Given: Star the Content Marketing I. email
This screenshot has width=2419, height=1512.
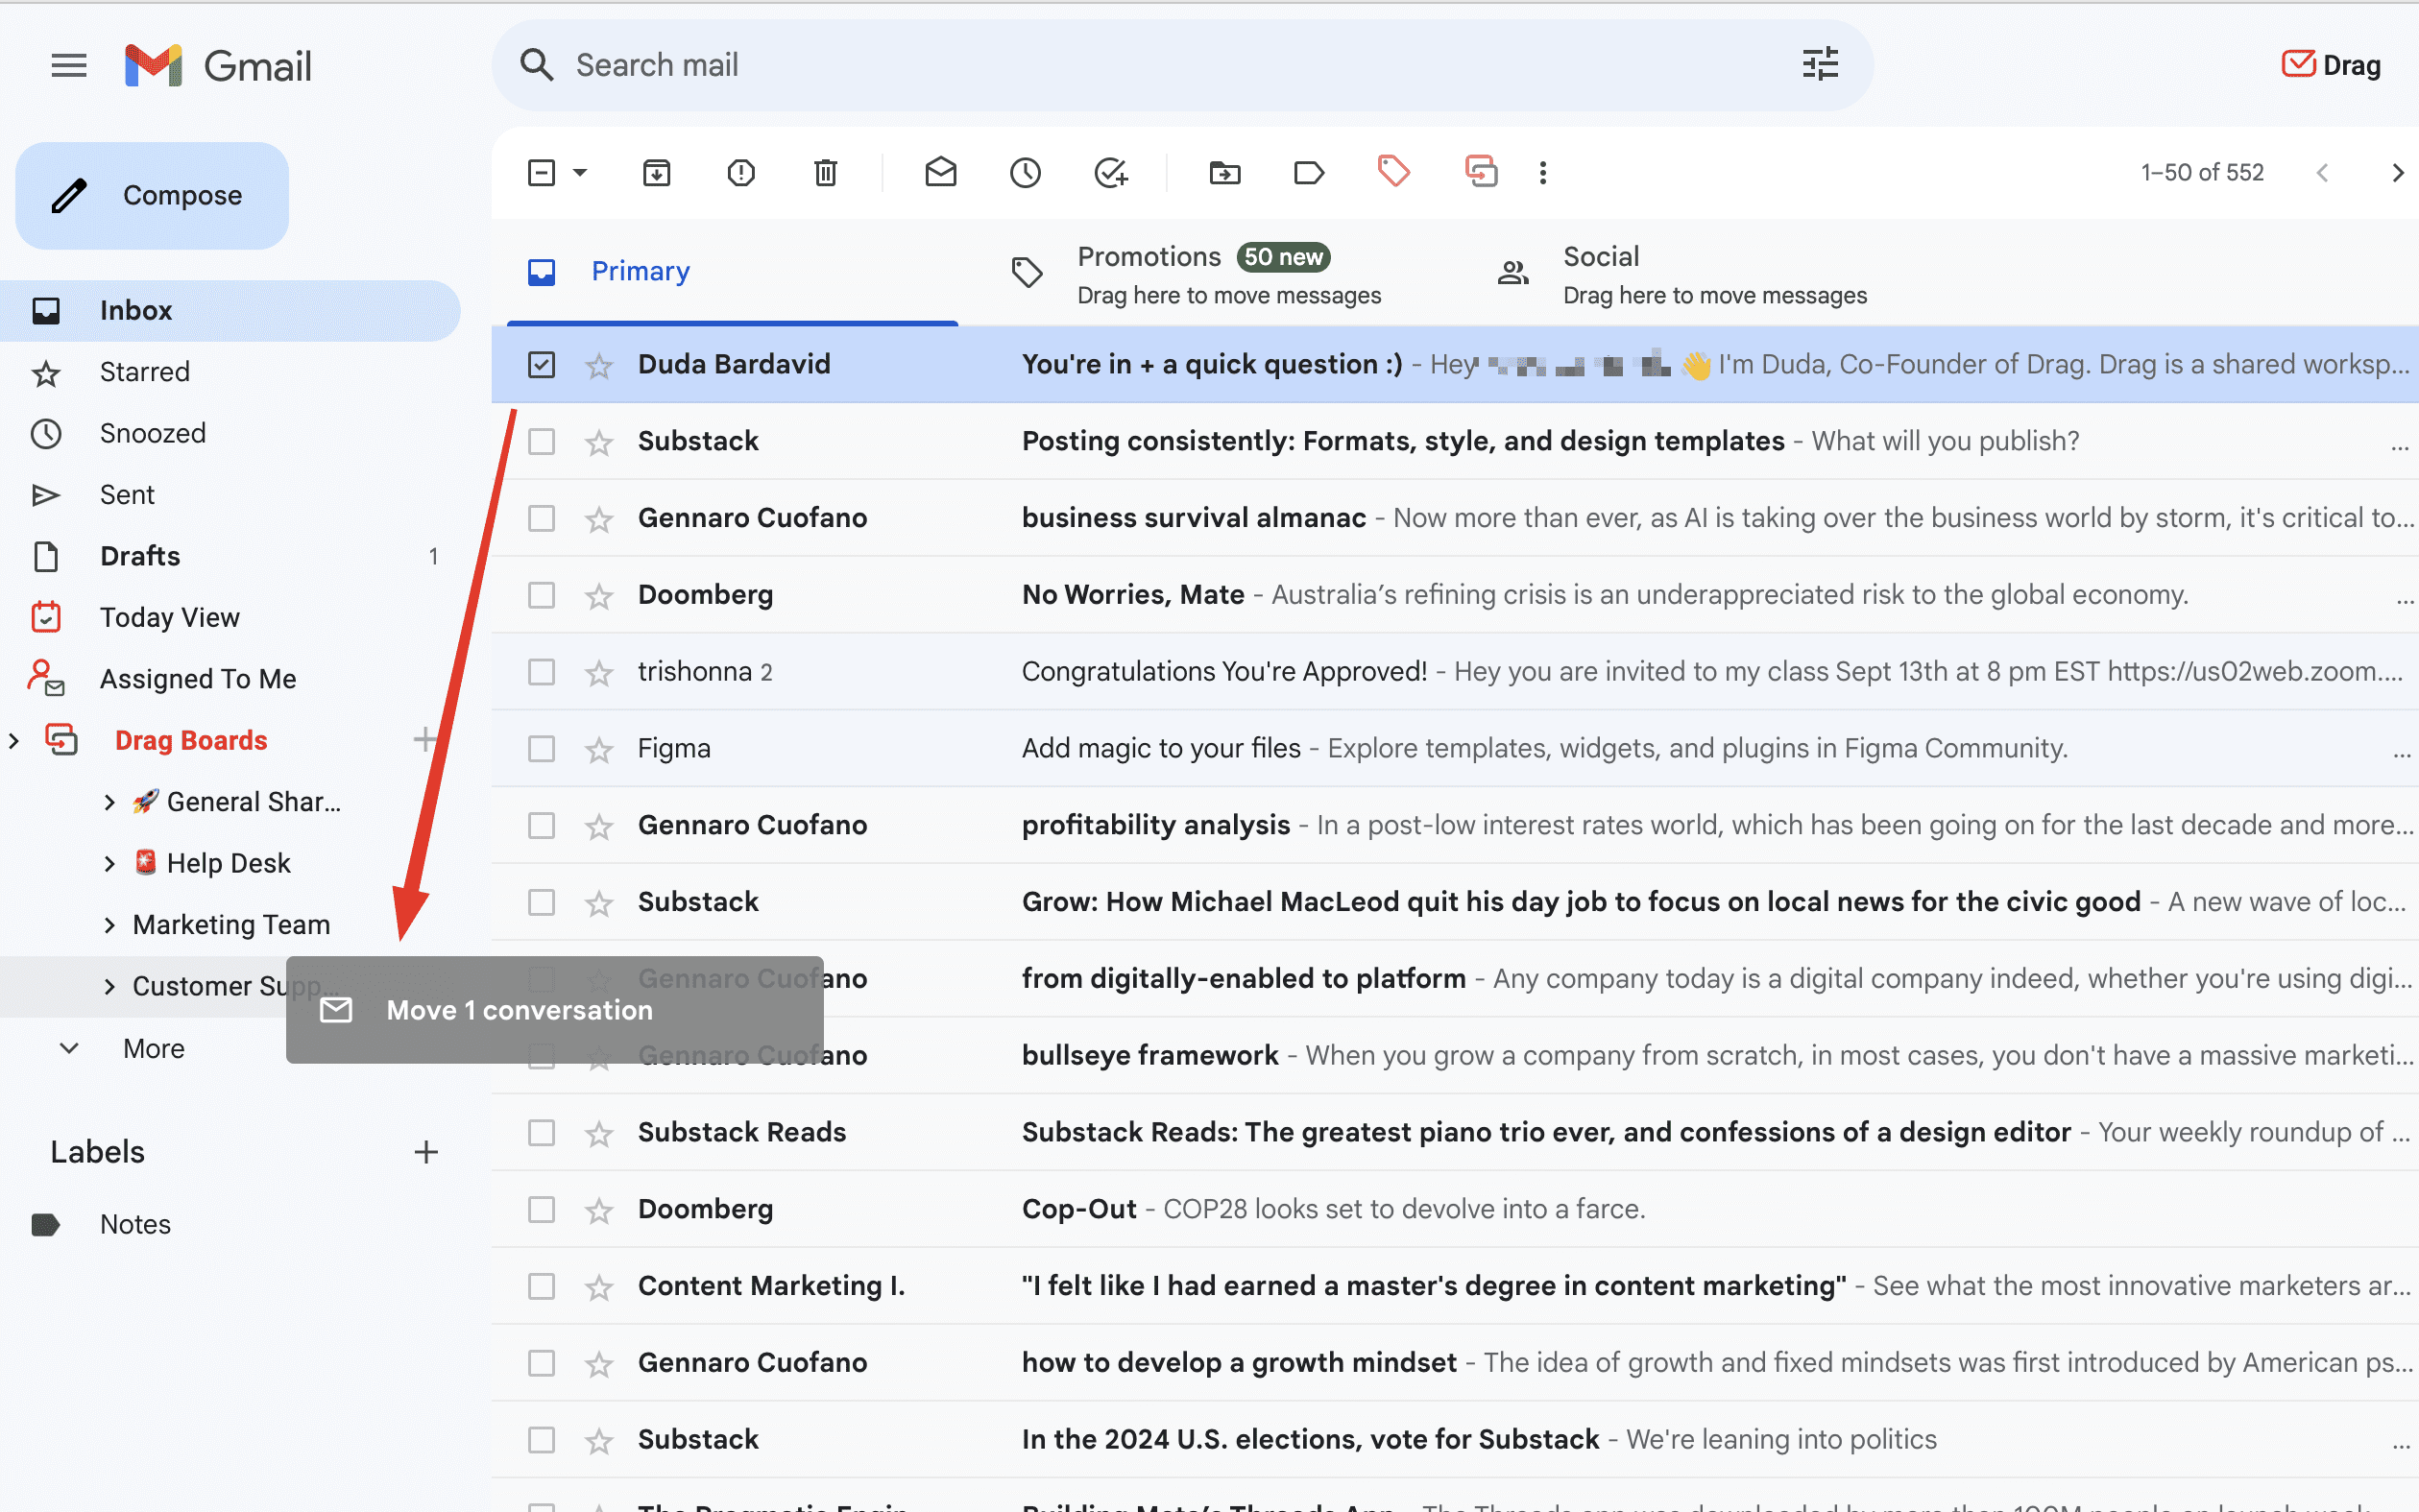Looking at the screenshot, I should click(599, 1287).
